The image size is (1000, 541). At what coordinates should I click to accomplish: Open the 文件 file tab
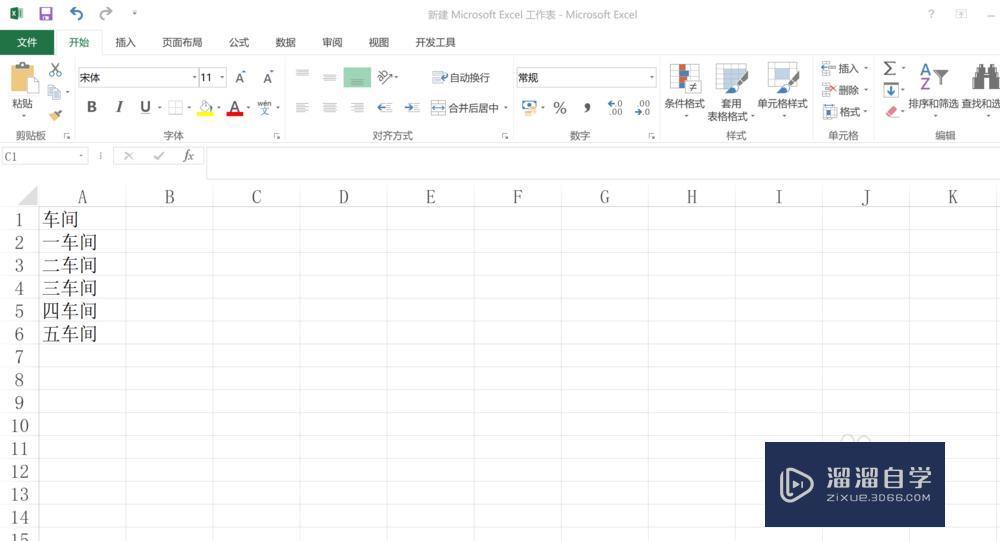(x=27, y=42)
